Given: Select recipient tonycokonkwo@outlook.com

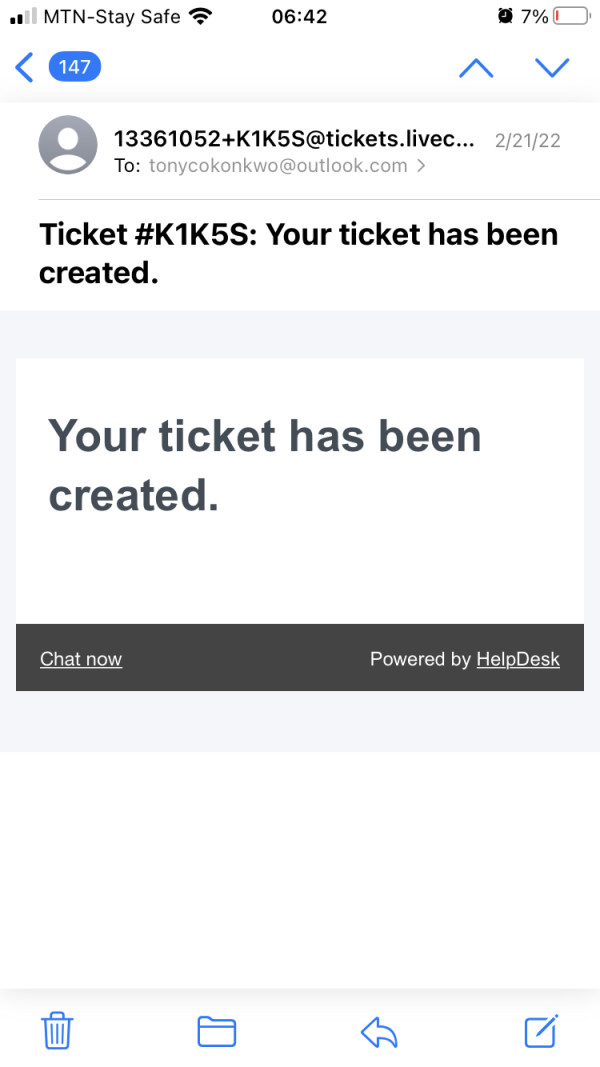Looking at the screenshot, I should pyautogui.click(x=277, y=166).
